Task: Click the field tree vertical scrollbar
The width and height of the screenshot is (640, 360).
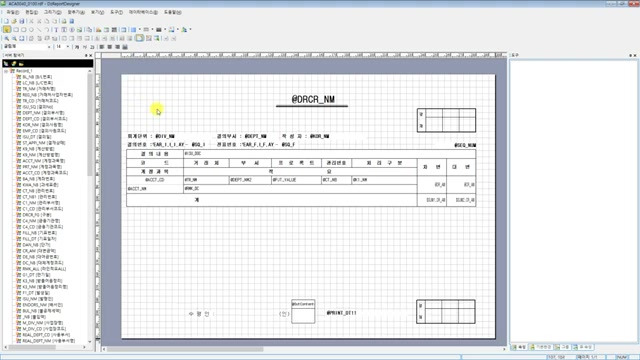Action: point(90,124)
